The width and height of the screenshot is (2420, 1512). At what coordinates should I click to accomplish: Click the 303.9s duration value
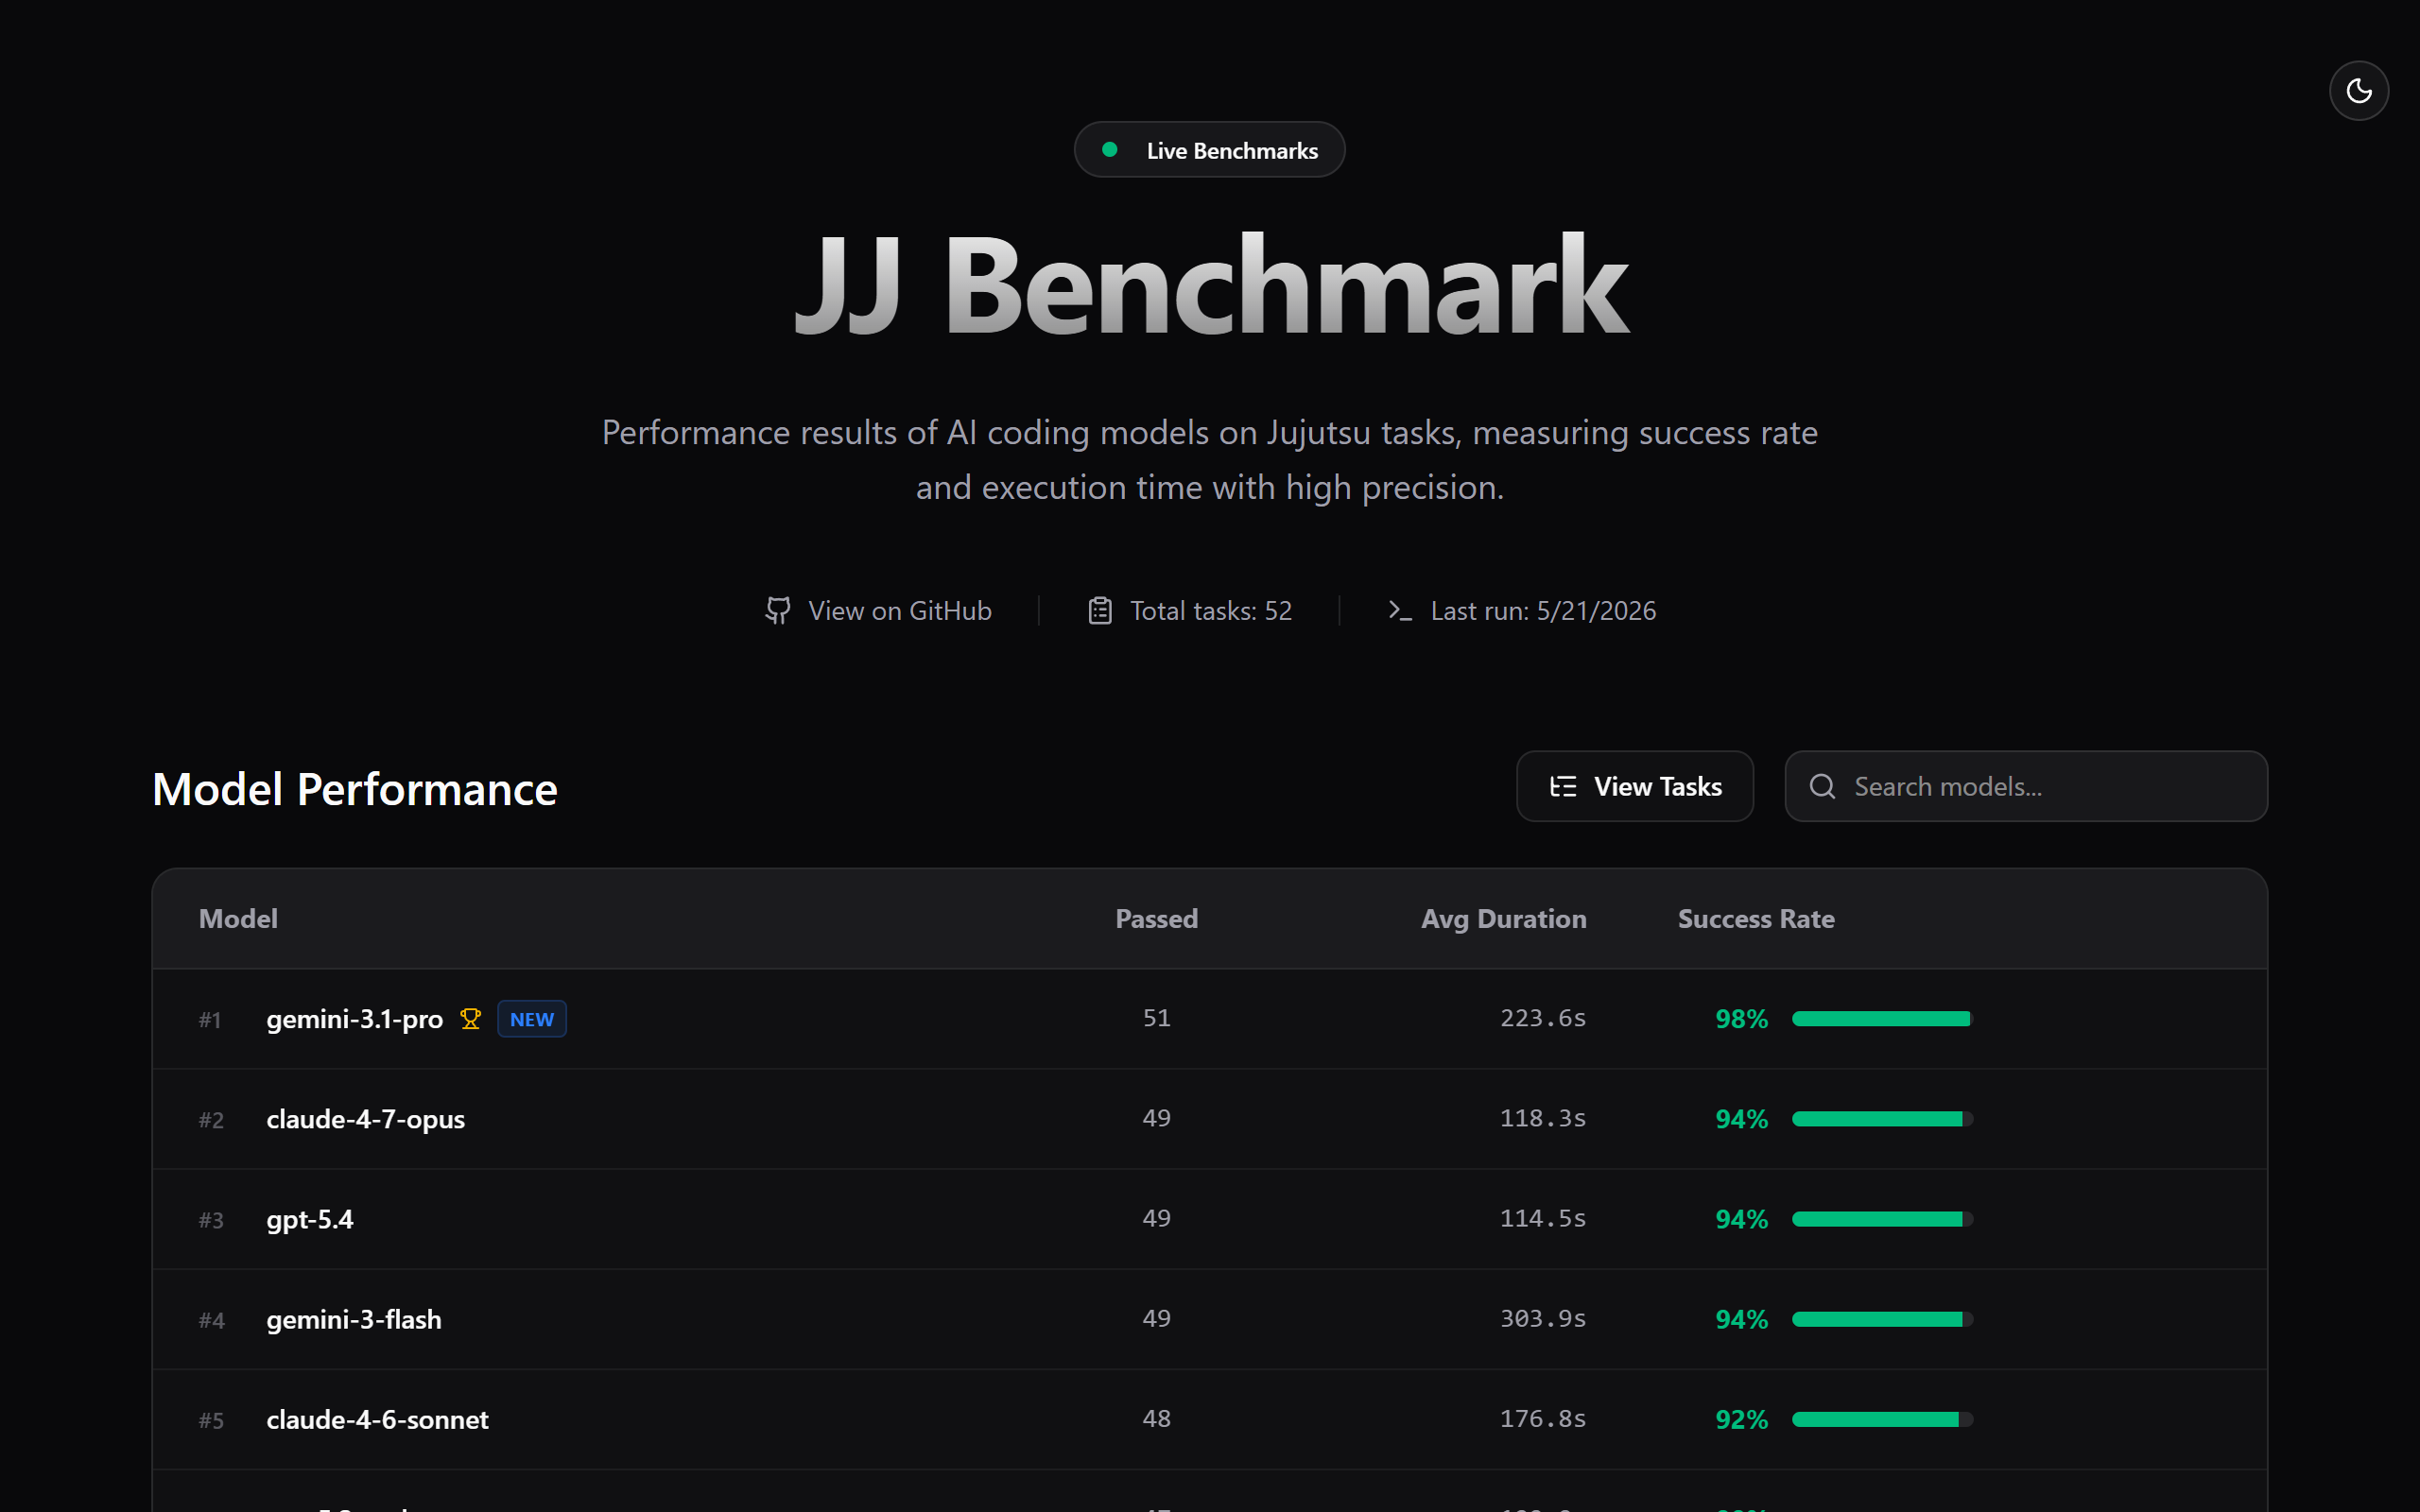point(1543,1318)
